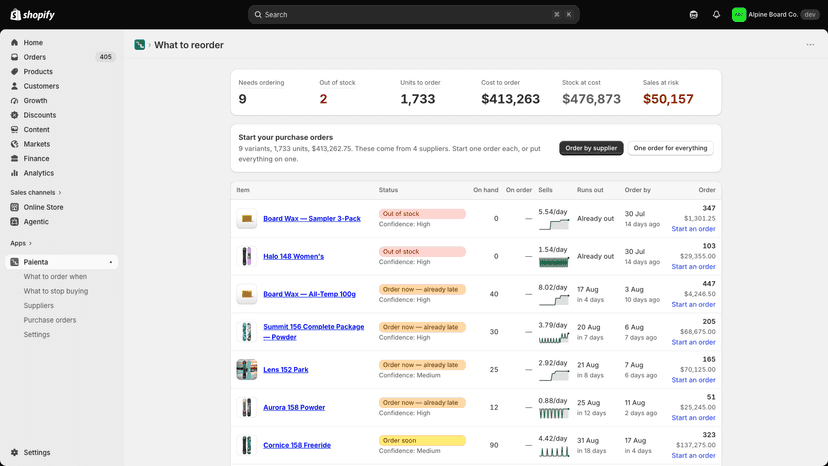
Task: Open Purchase orders page
Action: click(50, 320)
